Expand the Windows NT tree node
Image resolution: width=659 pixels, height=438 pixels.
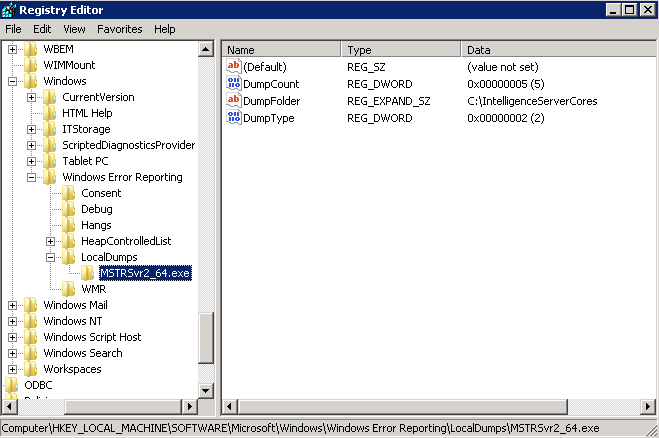tap(13, 321)
